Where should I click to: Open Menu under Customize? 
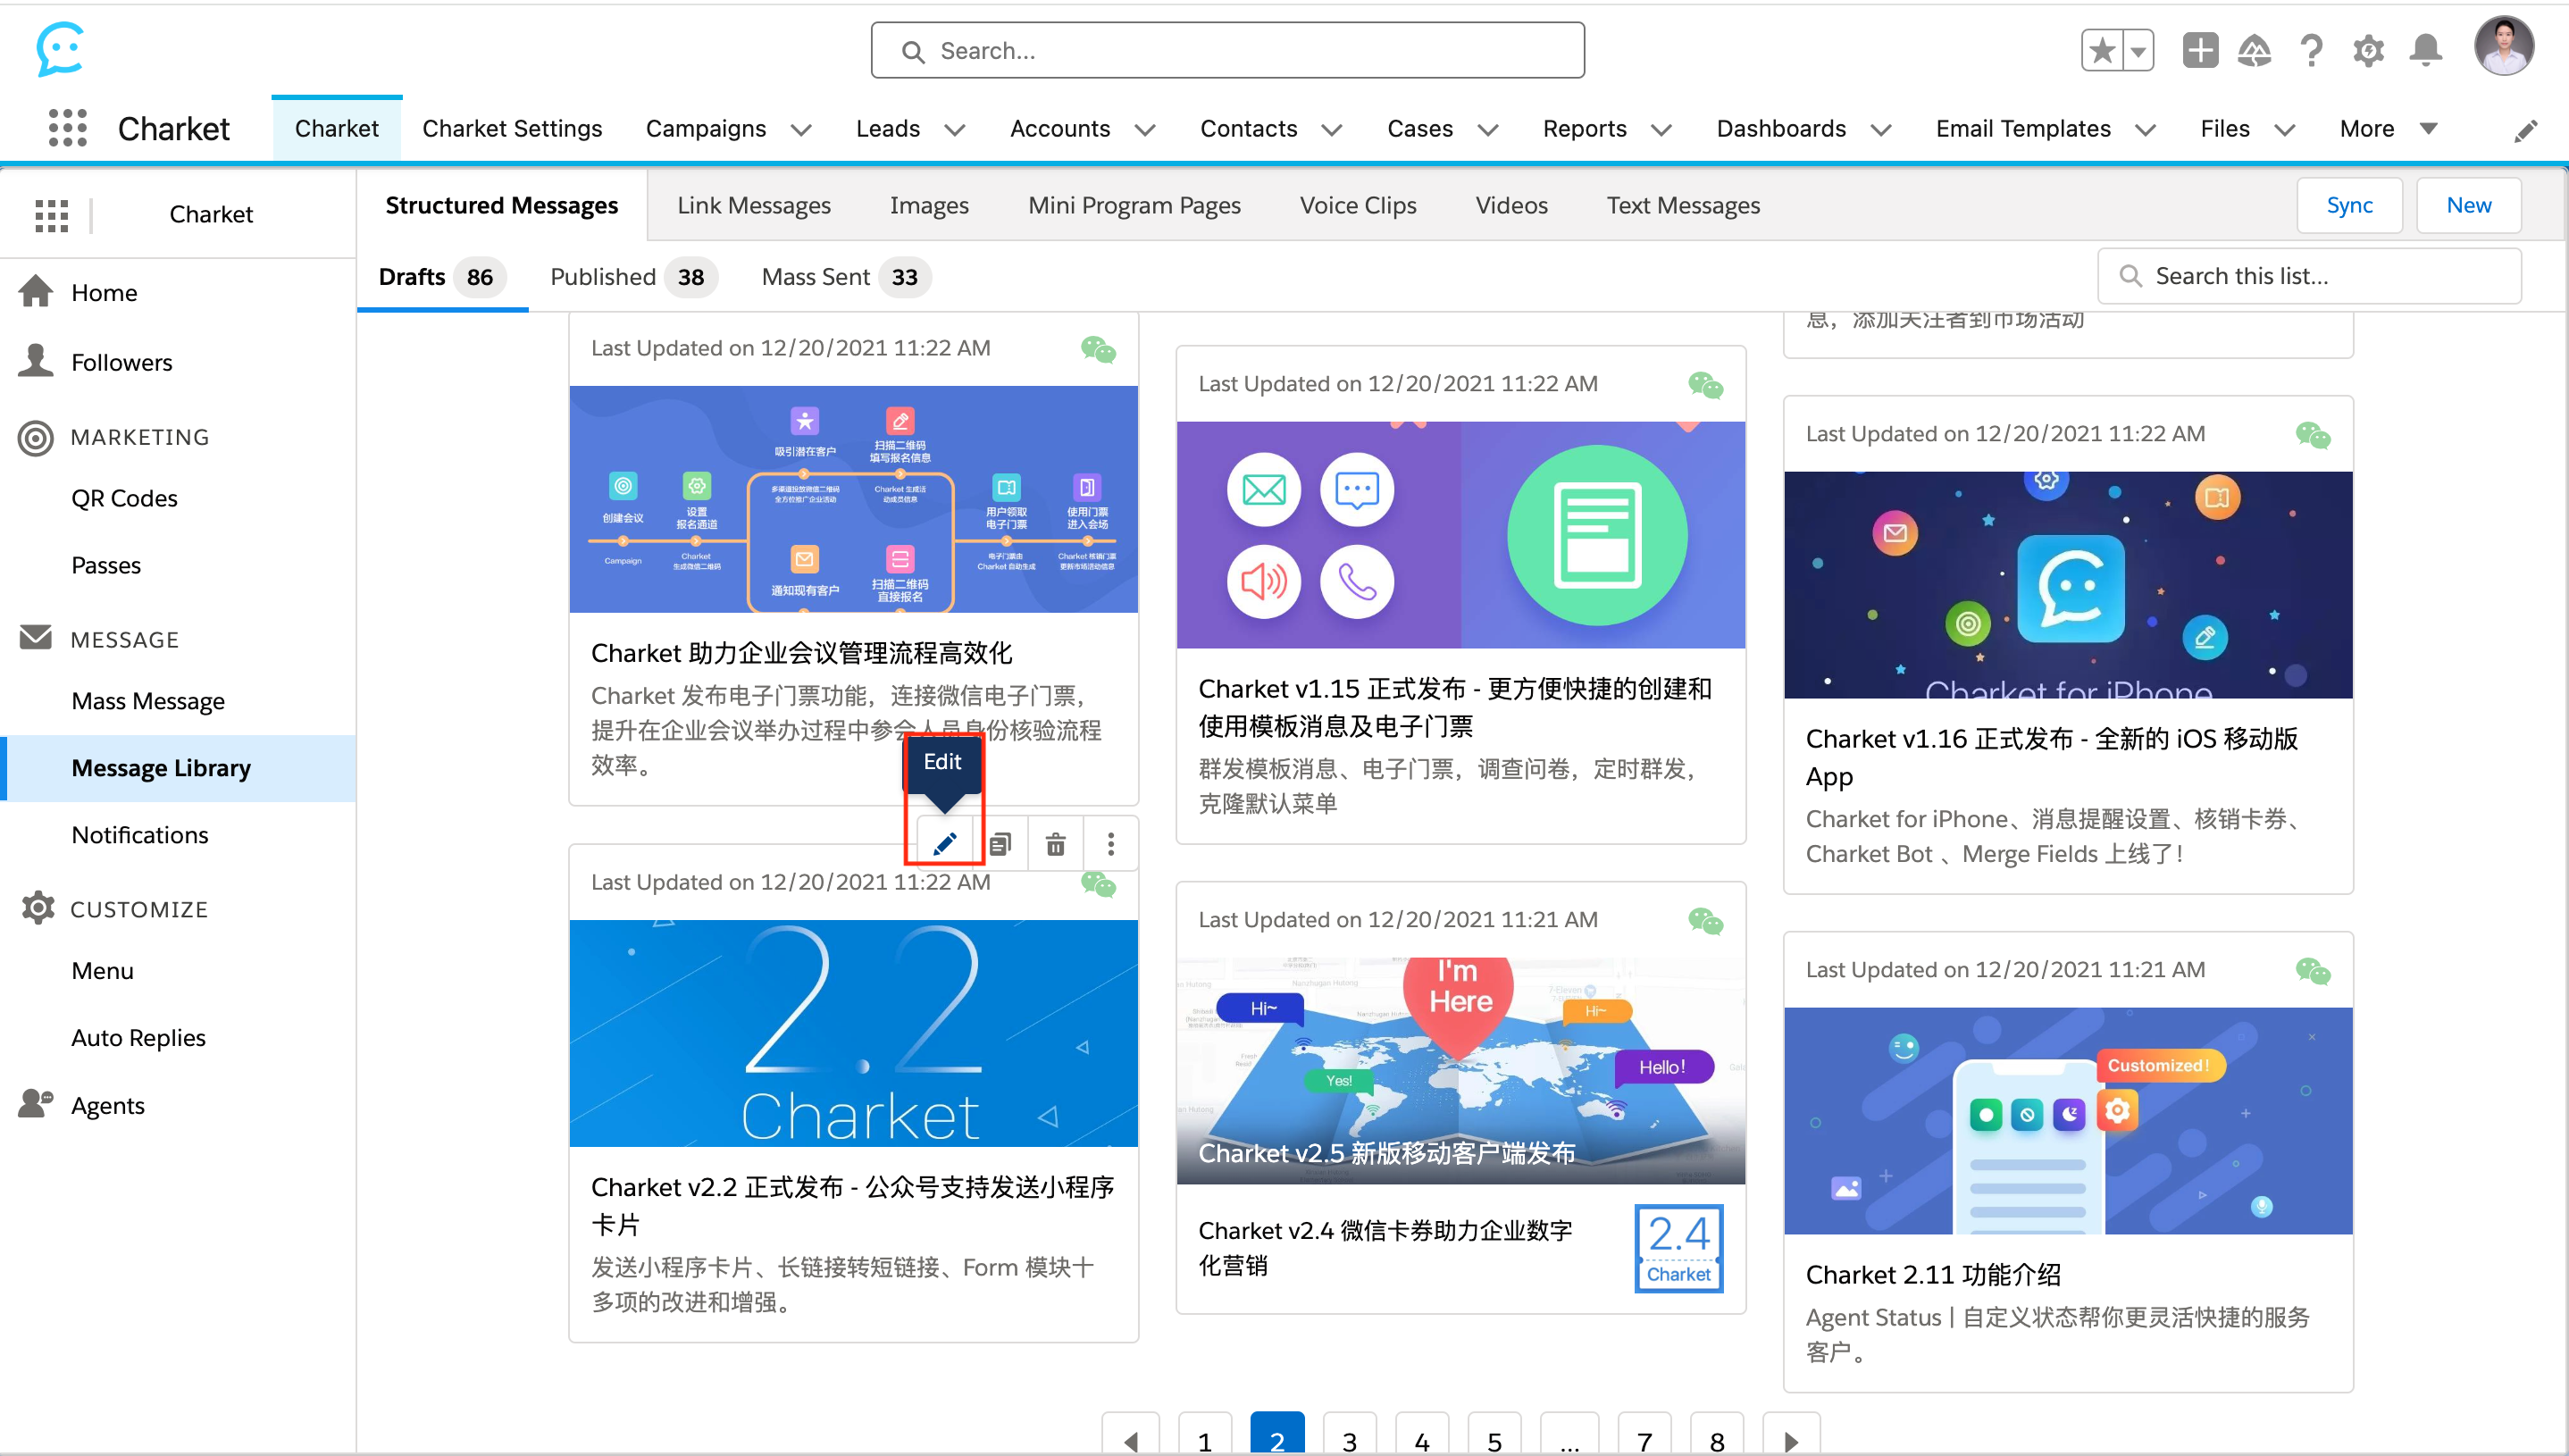click(x=102, y=971)
